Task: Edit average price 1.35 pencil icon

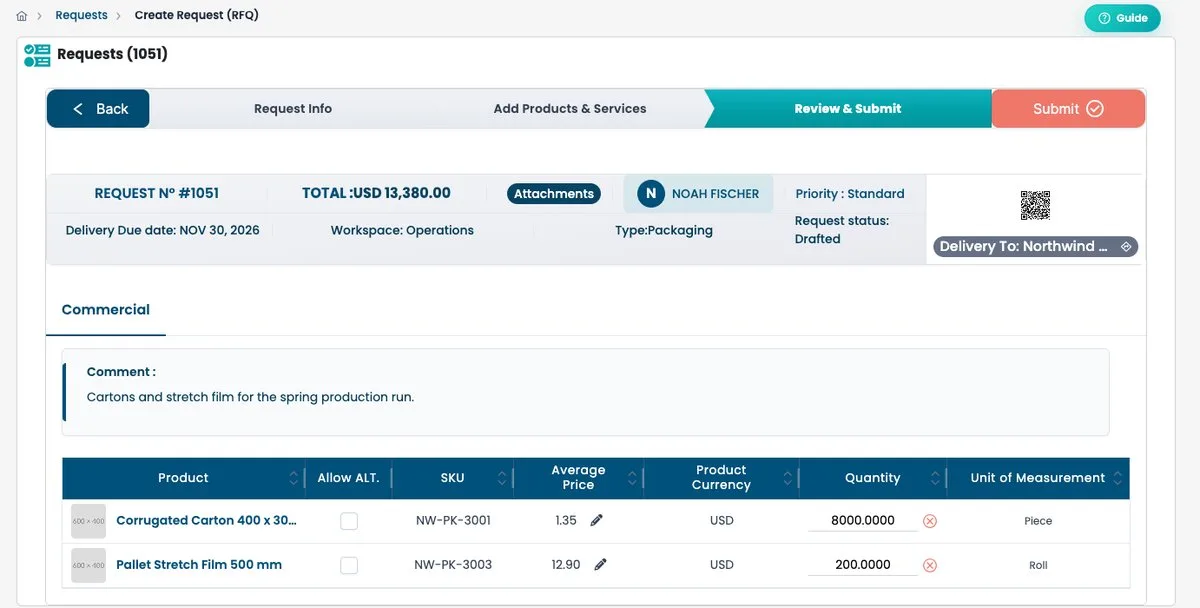Action: click(x=597, y=520)
